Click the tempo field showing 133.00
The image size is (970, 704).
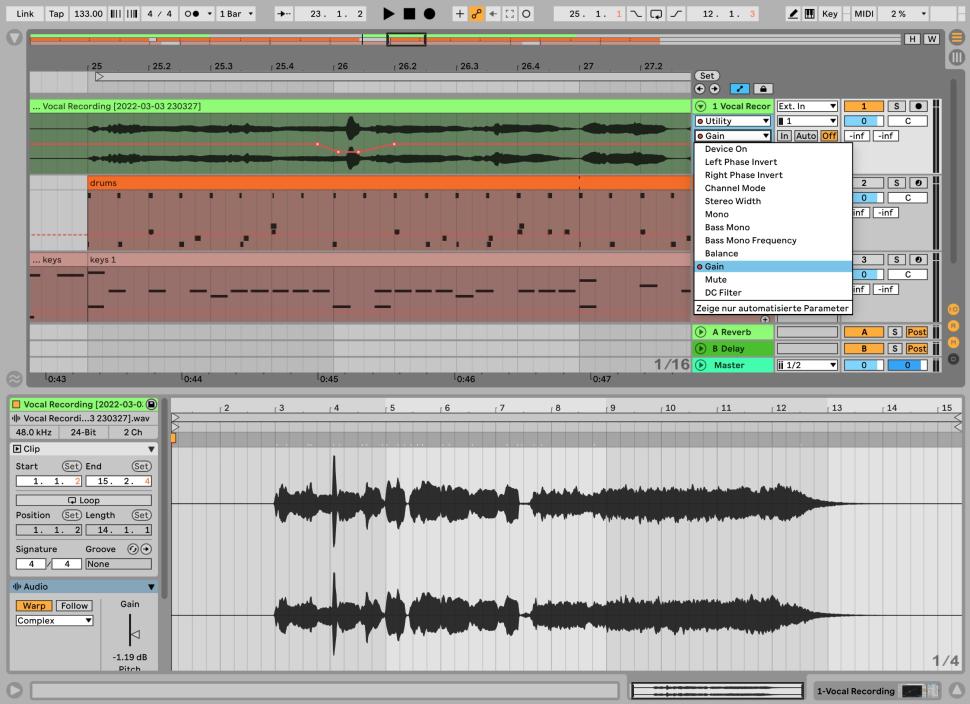[88, 14]
